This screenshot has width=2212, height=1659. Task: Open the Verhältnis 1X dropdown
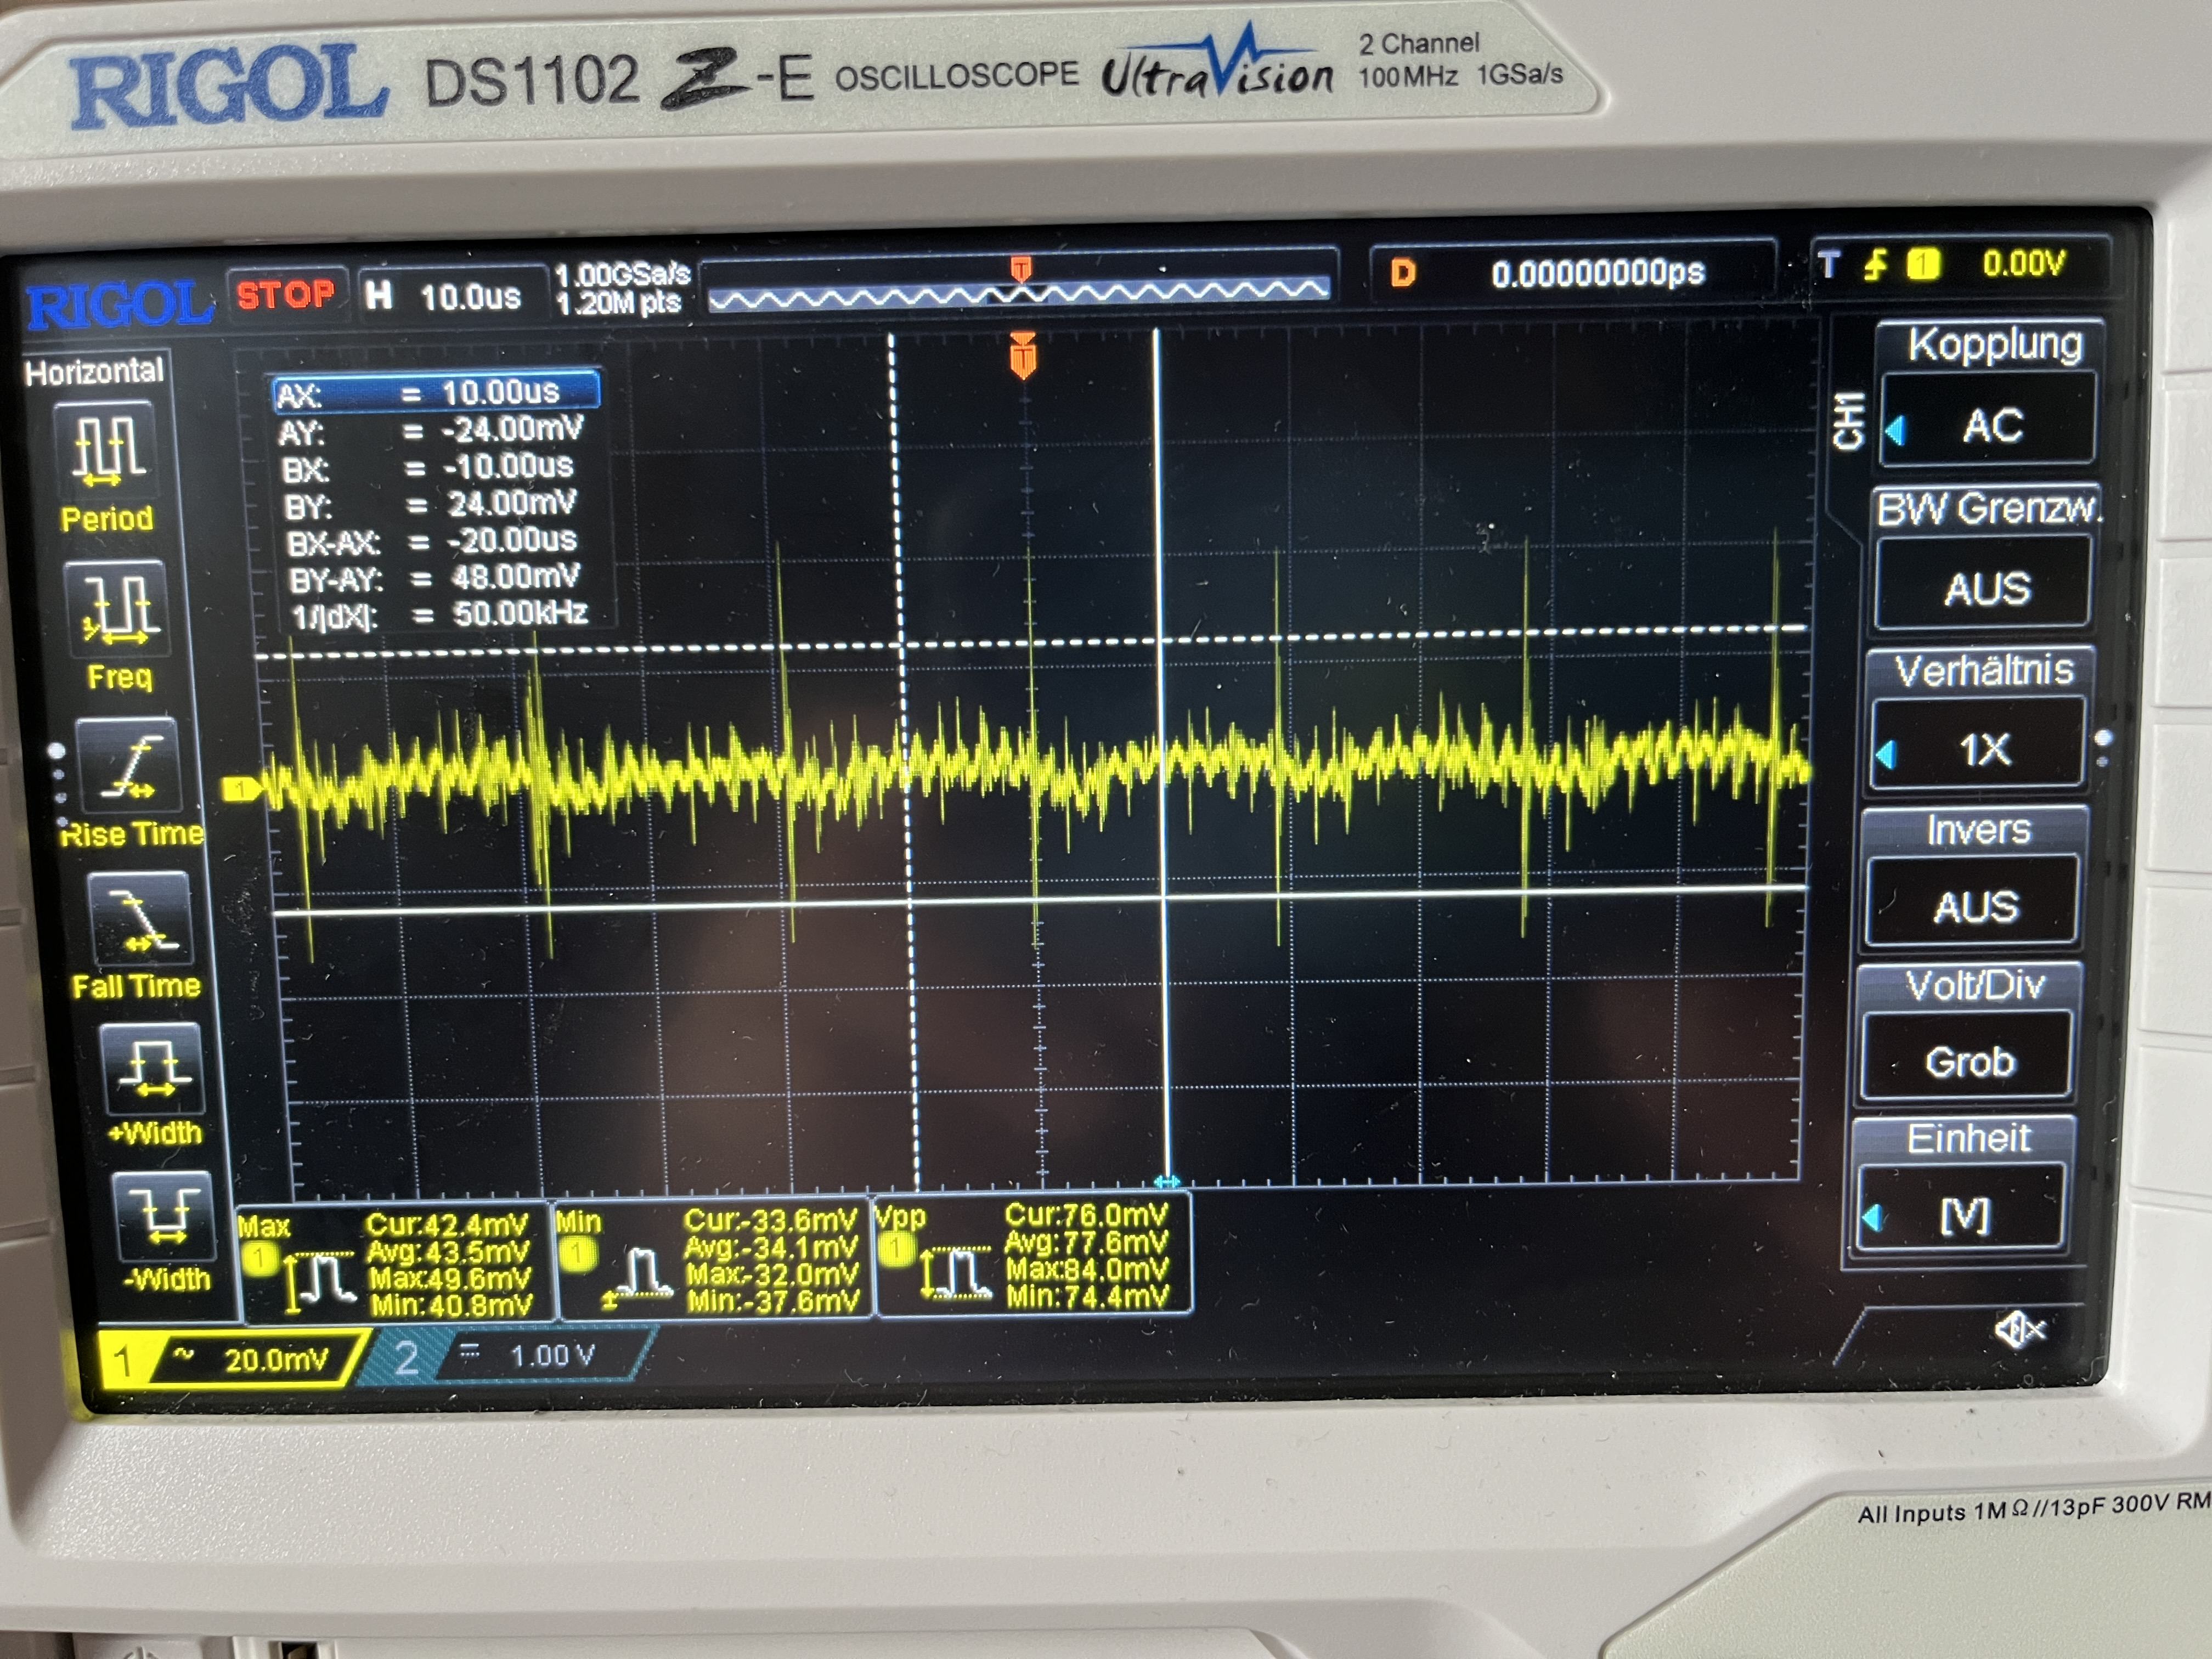point(1980,749)
